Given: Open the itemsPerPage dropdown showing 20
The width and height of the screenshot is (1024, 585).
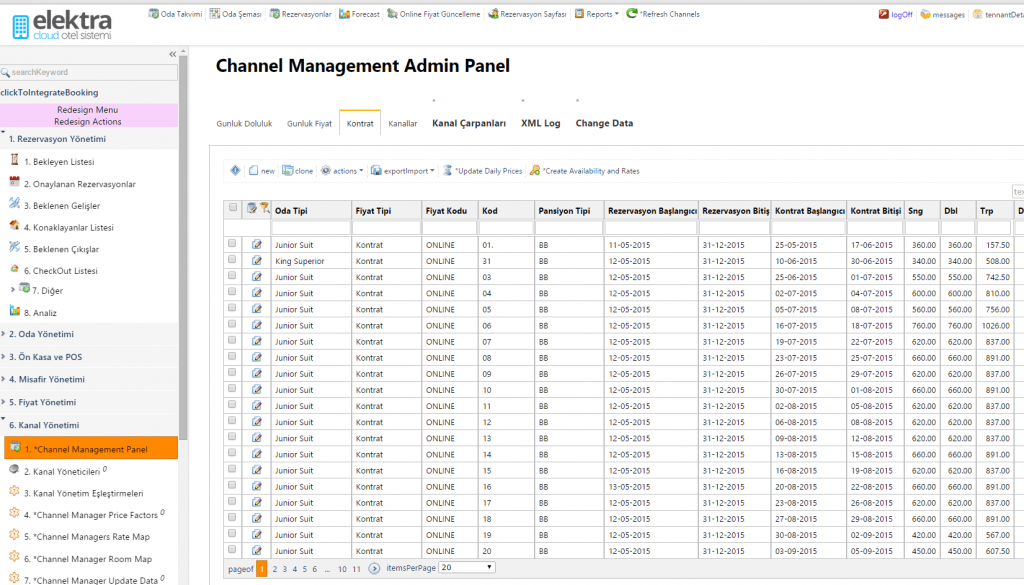Looking at the screenshot, I should tap(466, 567).
